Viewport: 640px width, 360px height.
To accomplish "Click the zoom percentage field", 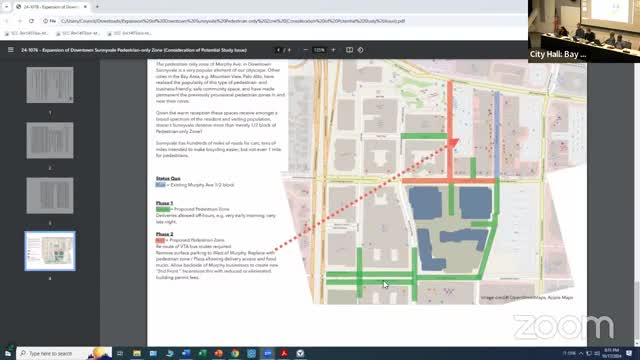I will click(319, 50).
